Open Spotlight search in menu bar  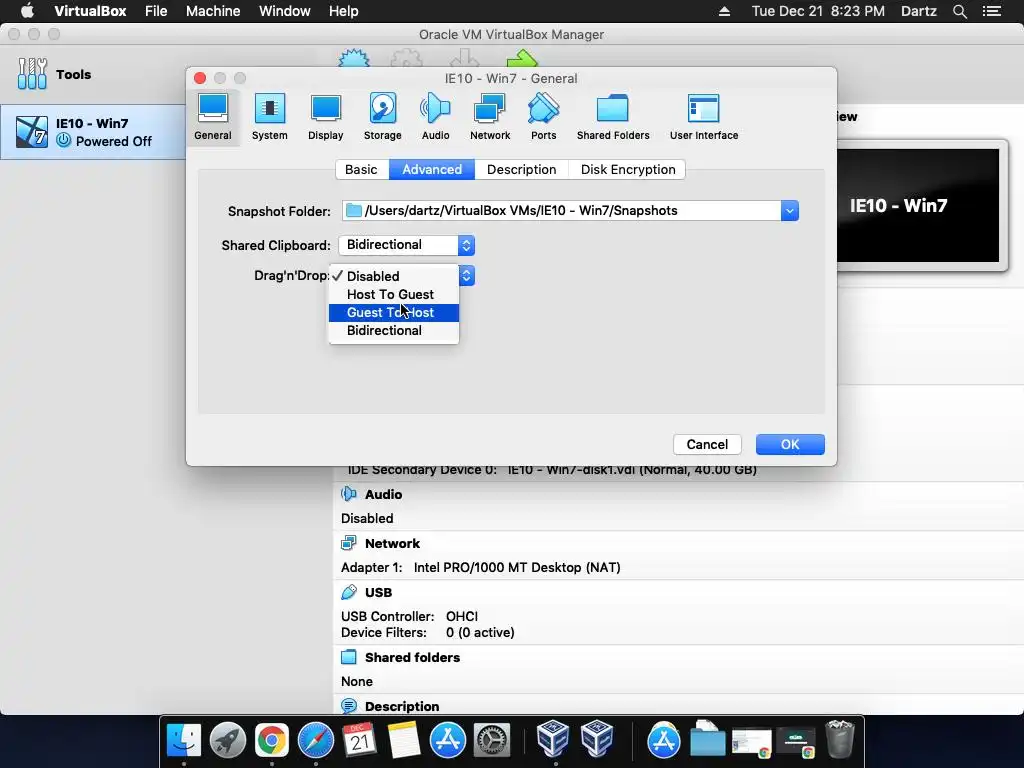coord(960,11)
